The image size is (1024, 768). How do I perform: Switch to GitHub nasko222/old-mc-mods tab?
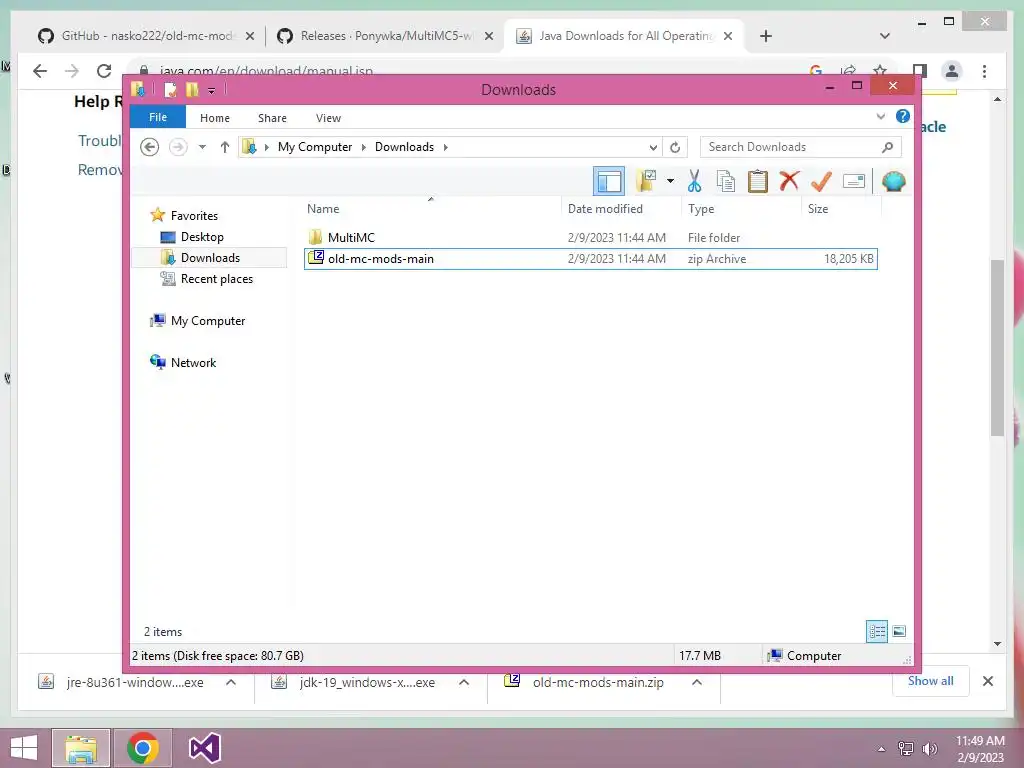(146, 36)
